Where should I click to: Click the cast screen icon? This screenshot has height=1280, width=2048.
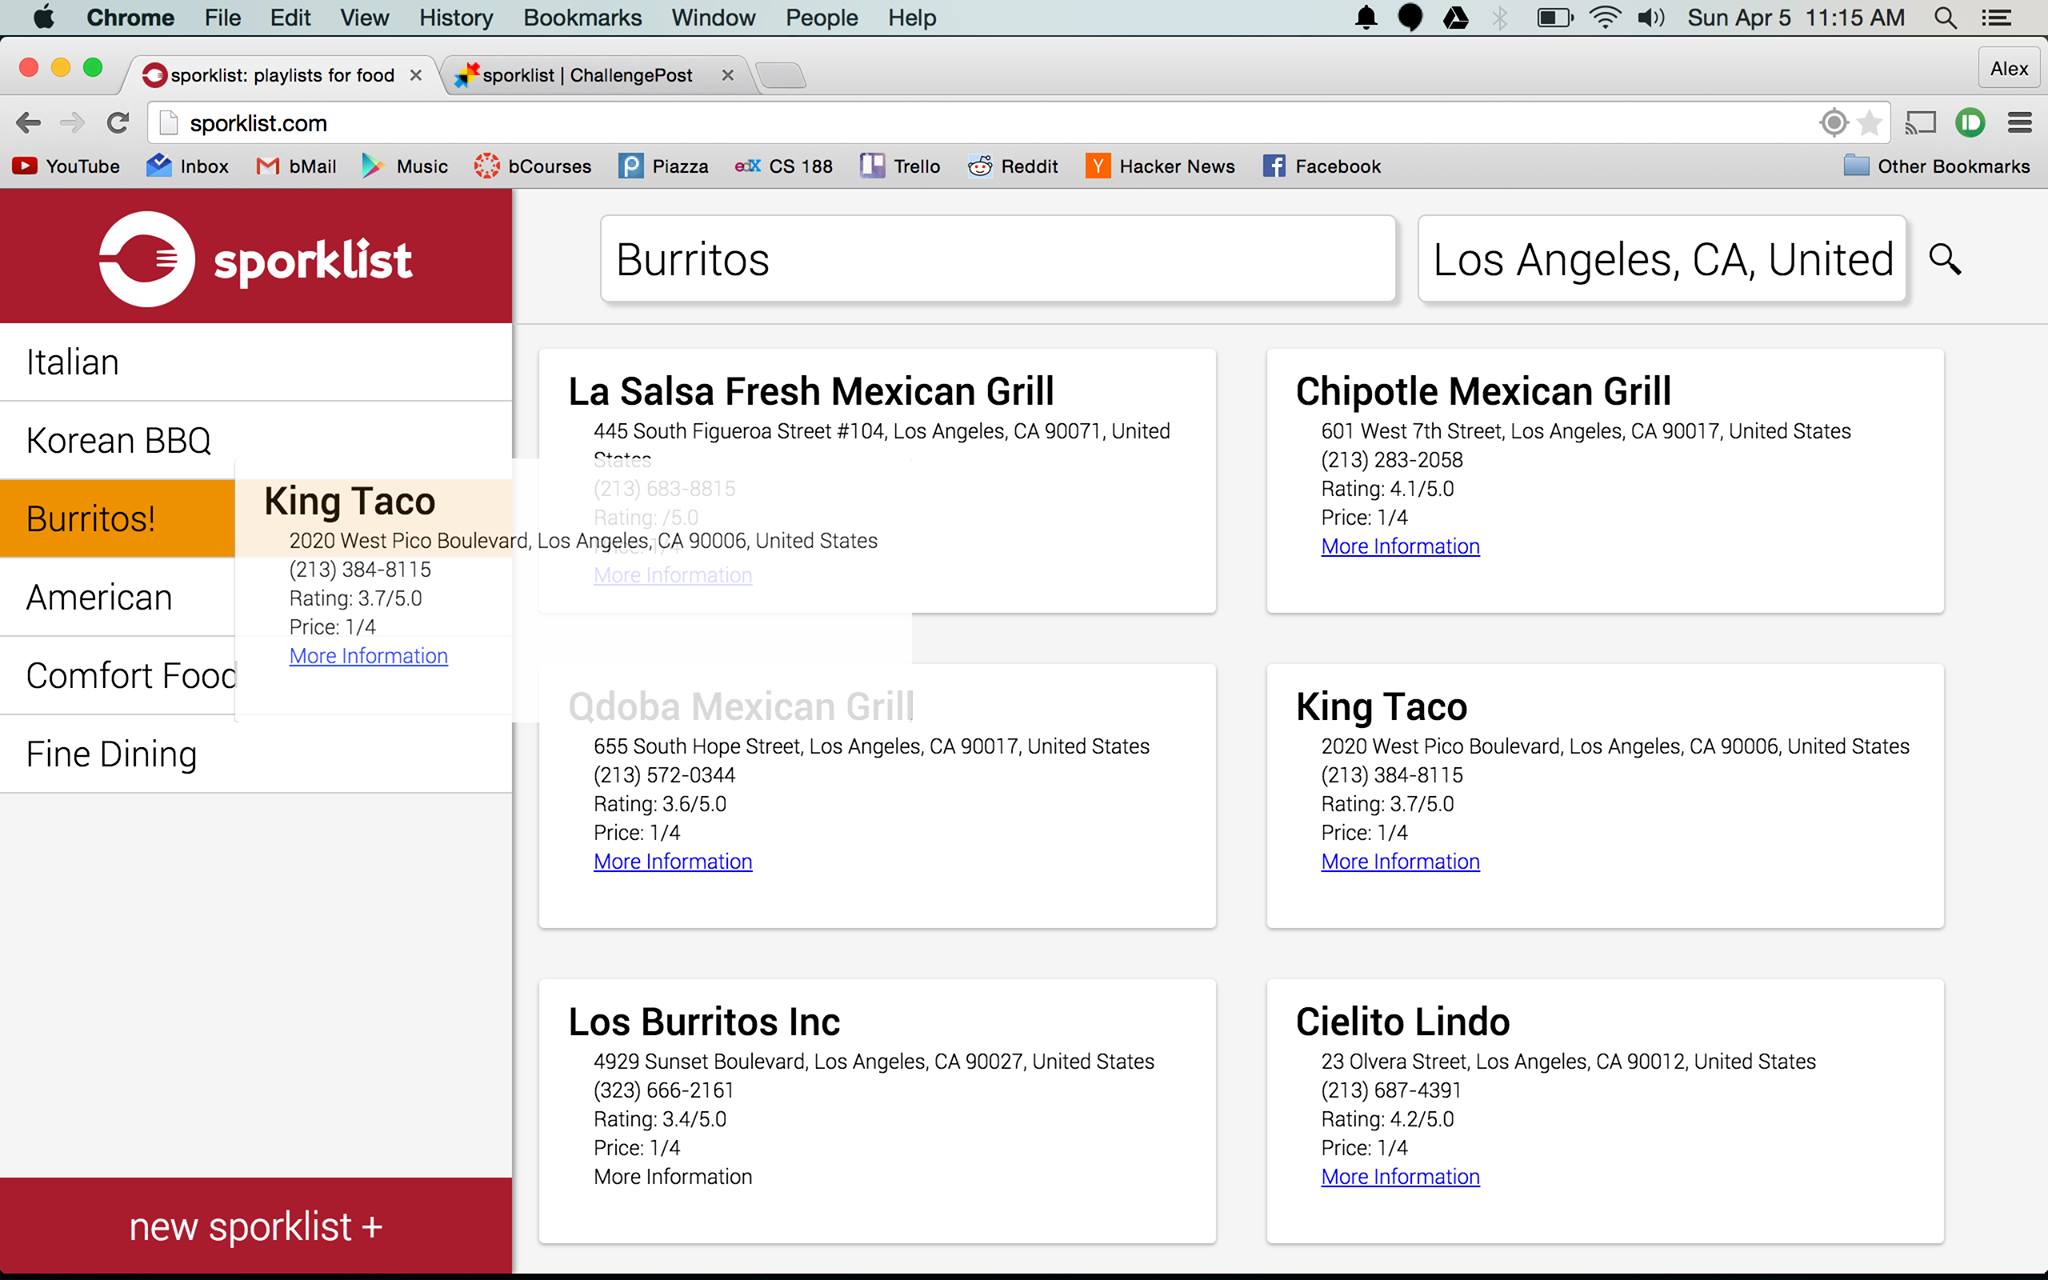click(1920, 123)
